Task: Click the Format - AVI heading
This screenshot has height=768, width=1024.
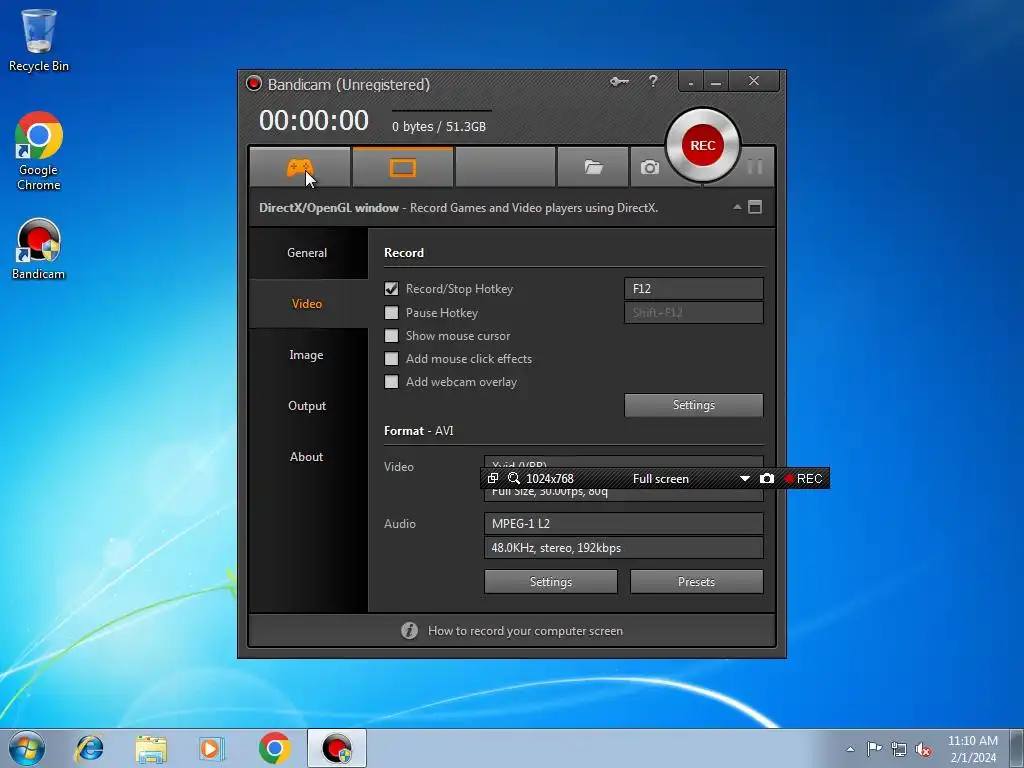Action: point(419,431)
